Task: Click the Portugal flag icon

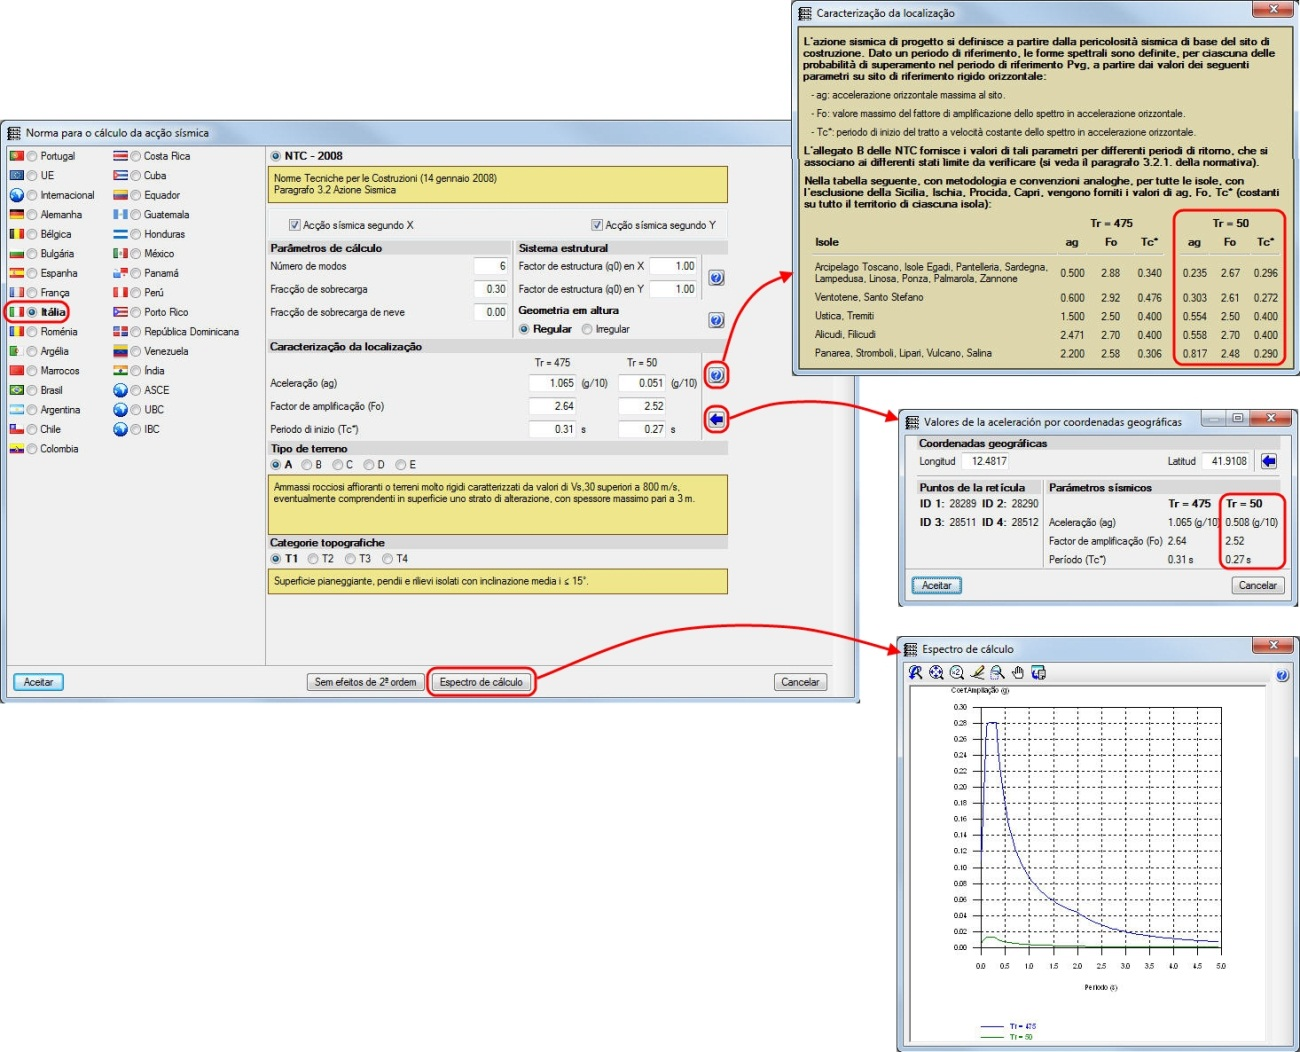Action: [x=16, y=156]
